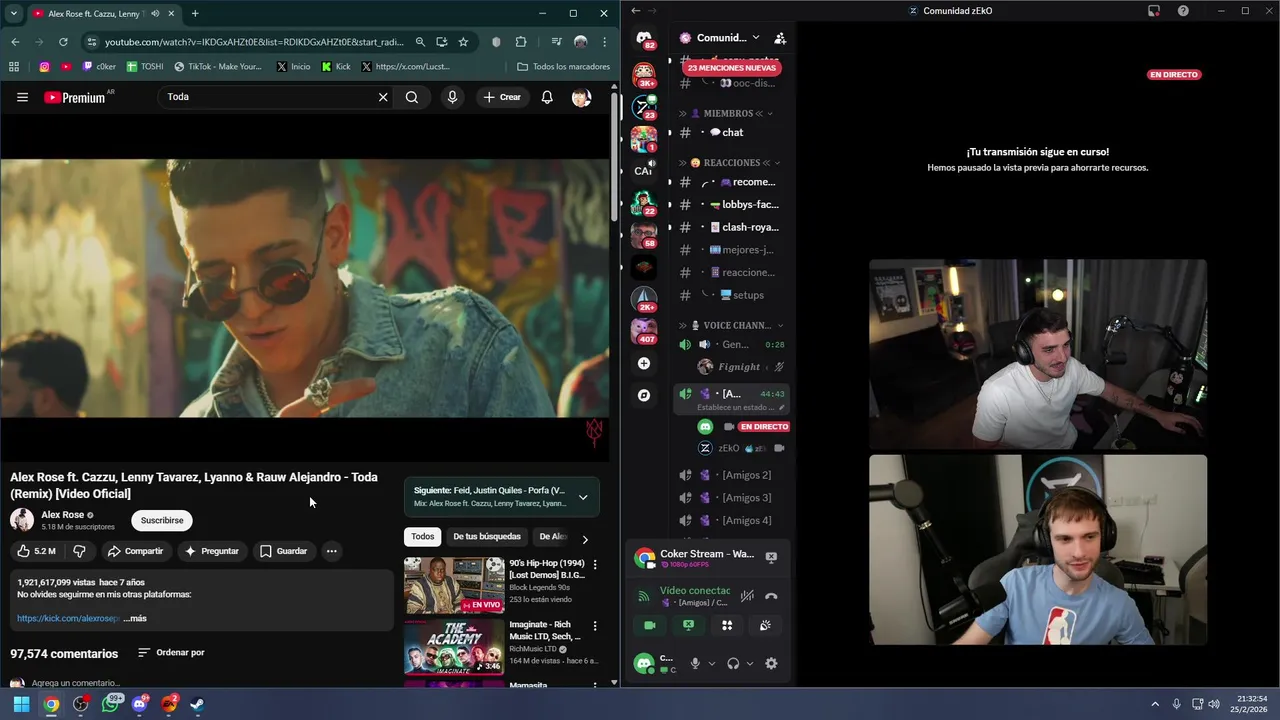This screenshot has width=1280, height=720.
Task: Select the De tus búsquedas chip
Action: click(x=487, y=537)
